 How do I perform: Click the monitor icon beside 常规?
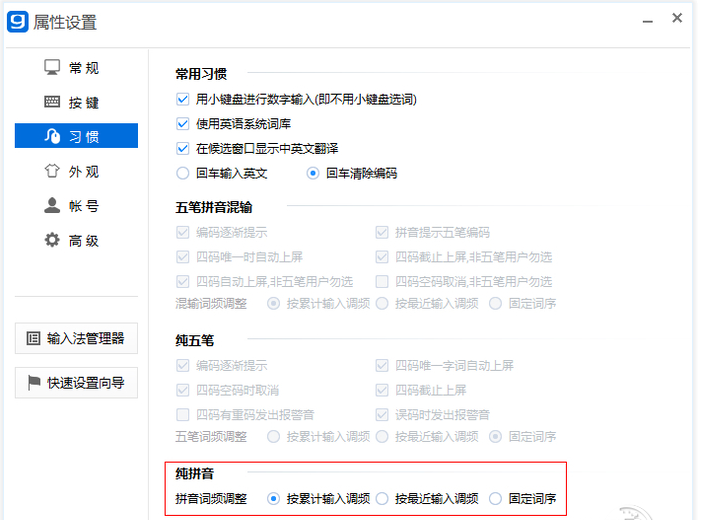tap(52, 67)
